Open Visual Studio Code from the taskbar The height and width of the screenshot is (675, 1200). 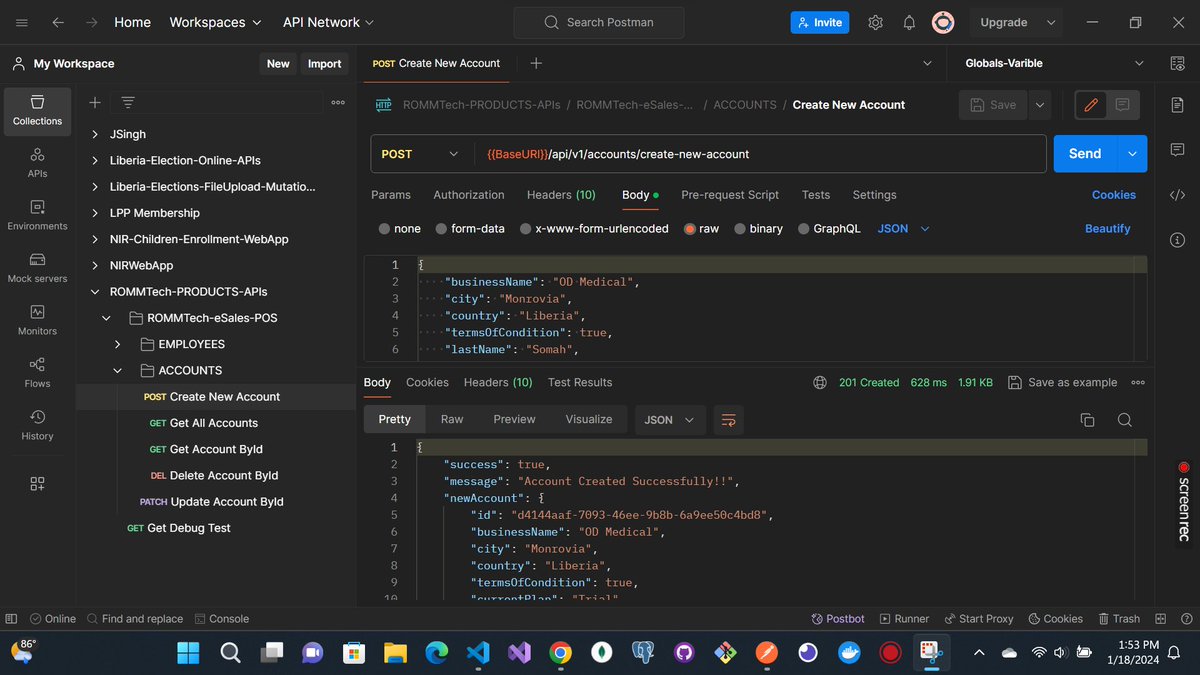pos(477,653)
